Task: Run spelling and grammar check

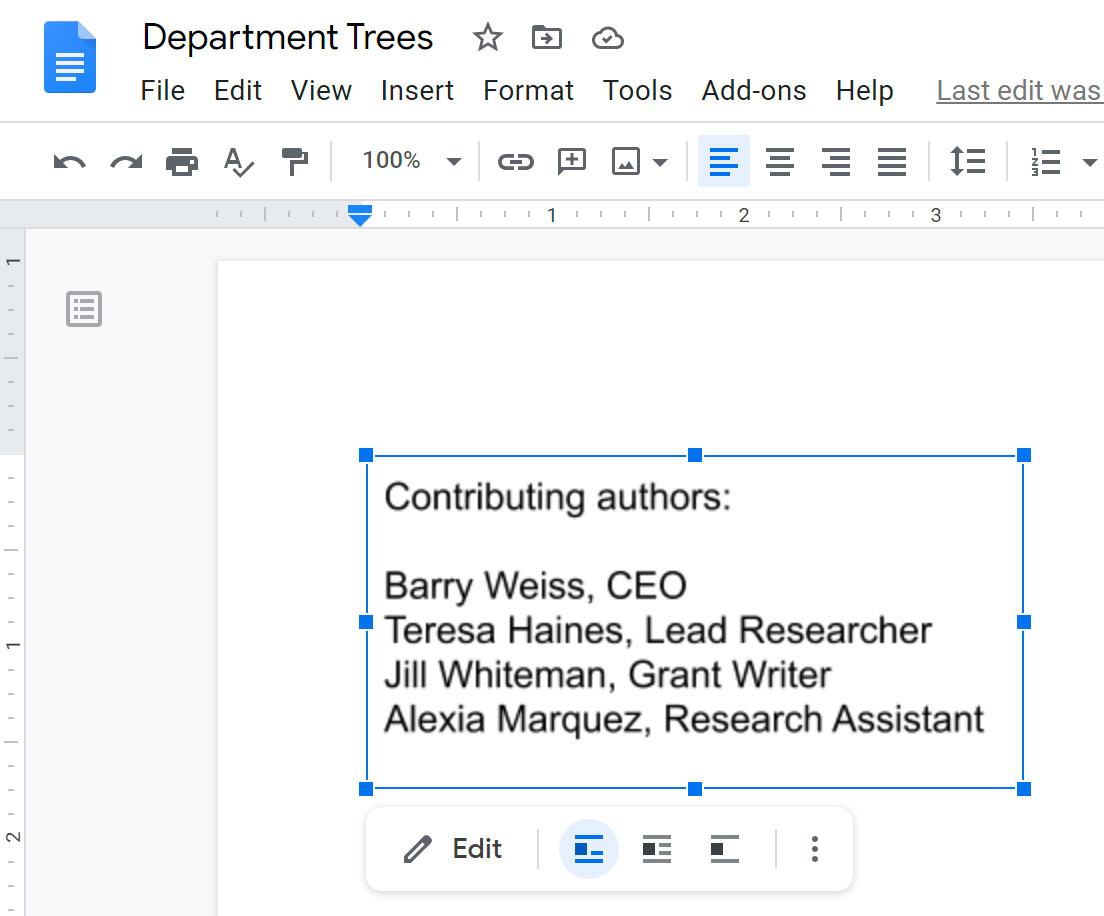Action: [x=239, y=161]
